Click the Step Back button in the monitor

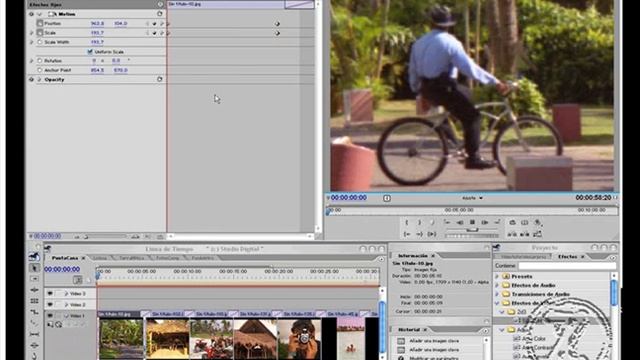[460, 222]
